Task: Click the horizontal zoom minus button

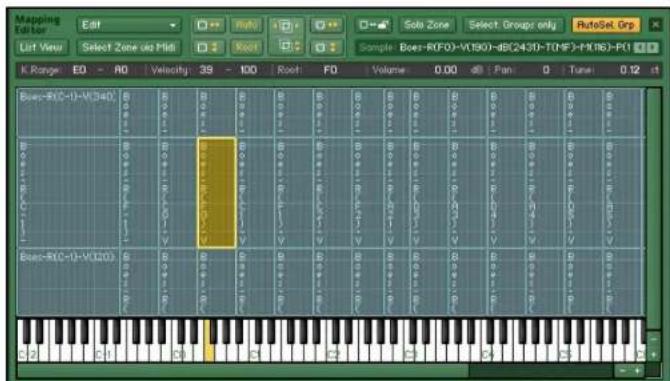Action: [623, 370]
